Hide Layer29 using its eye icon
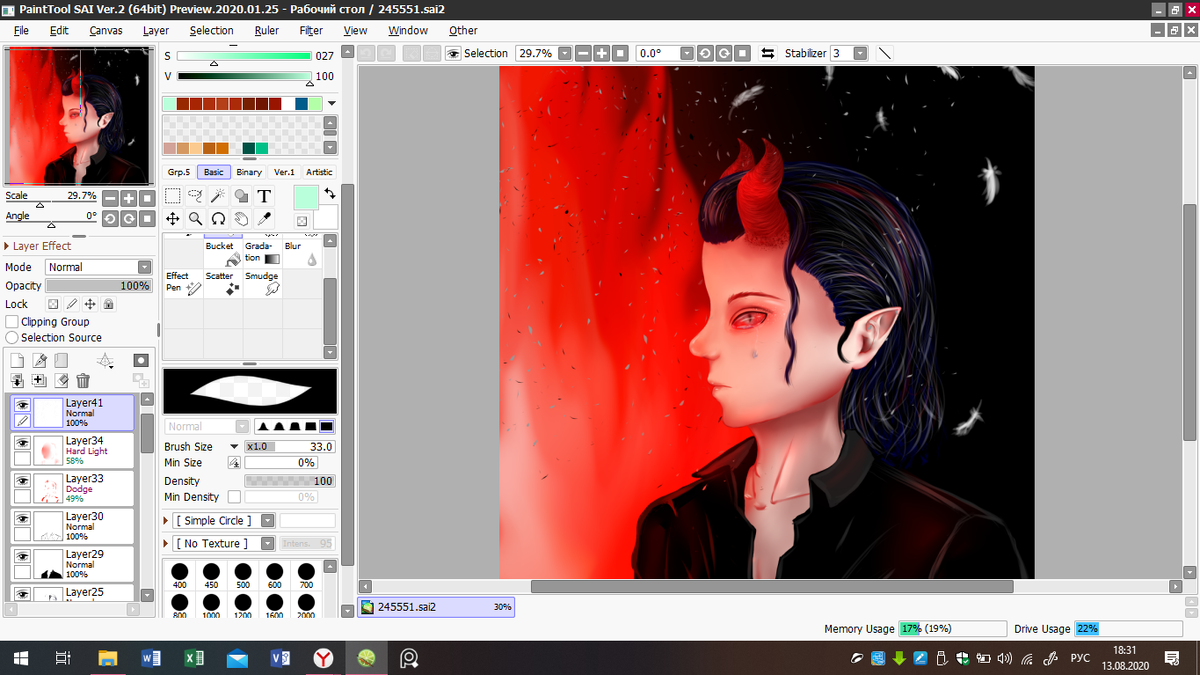Screen dimensions: 1200x675 pos(22,556)
